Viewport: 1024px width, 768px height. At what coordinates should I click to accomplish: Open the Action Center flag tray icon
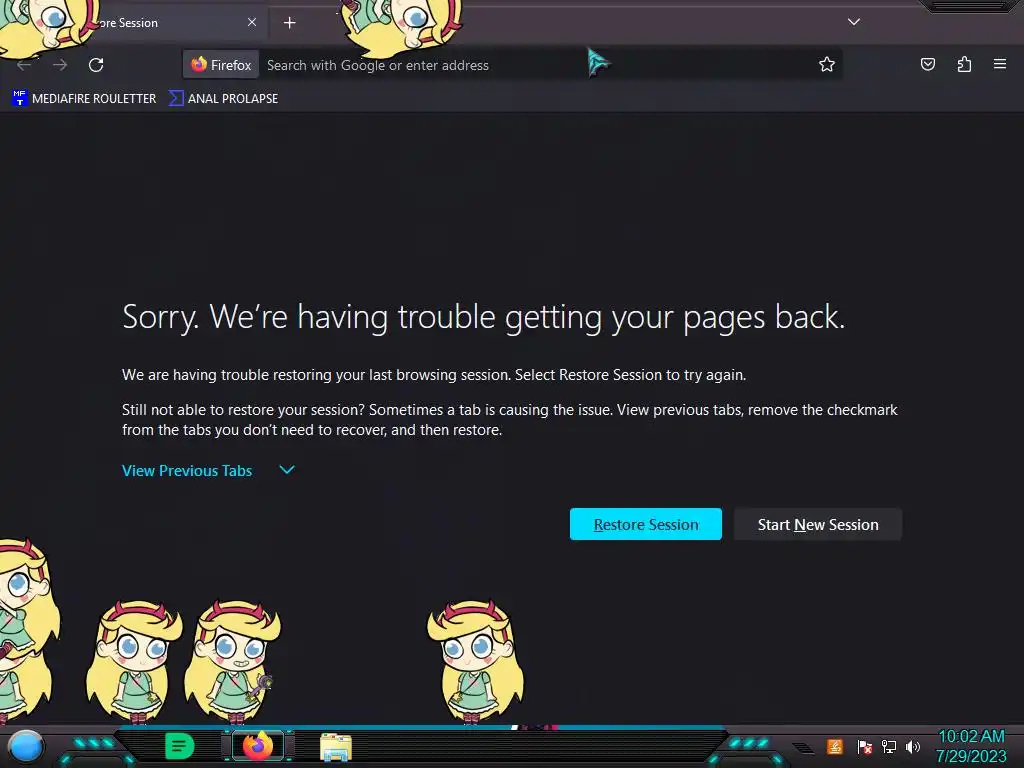(x=864, y=746)
